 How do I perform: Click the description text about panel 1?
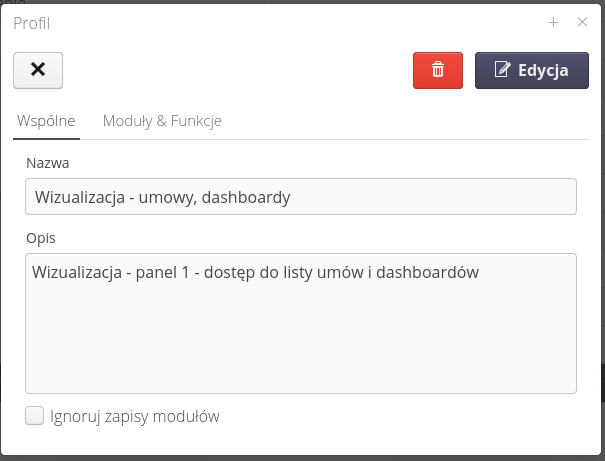tap(257, 271)
